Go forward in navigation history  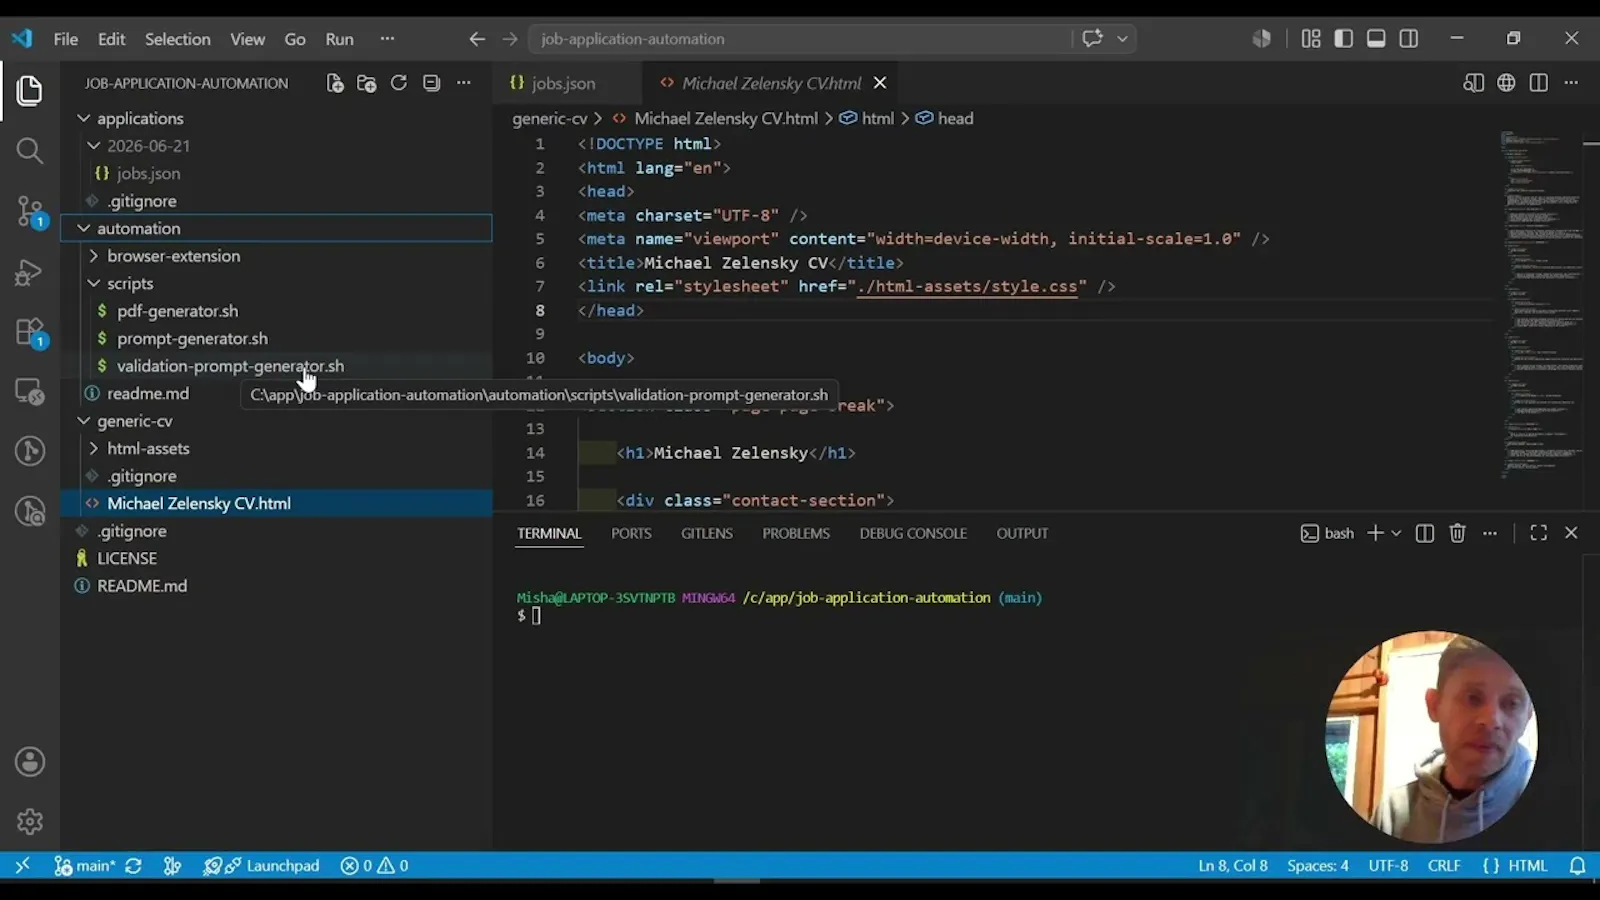510,39
